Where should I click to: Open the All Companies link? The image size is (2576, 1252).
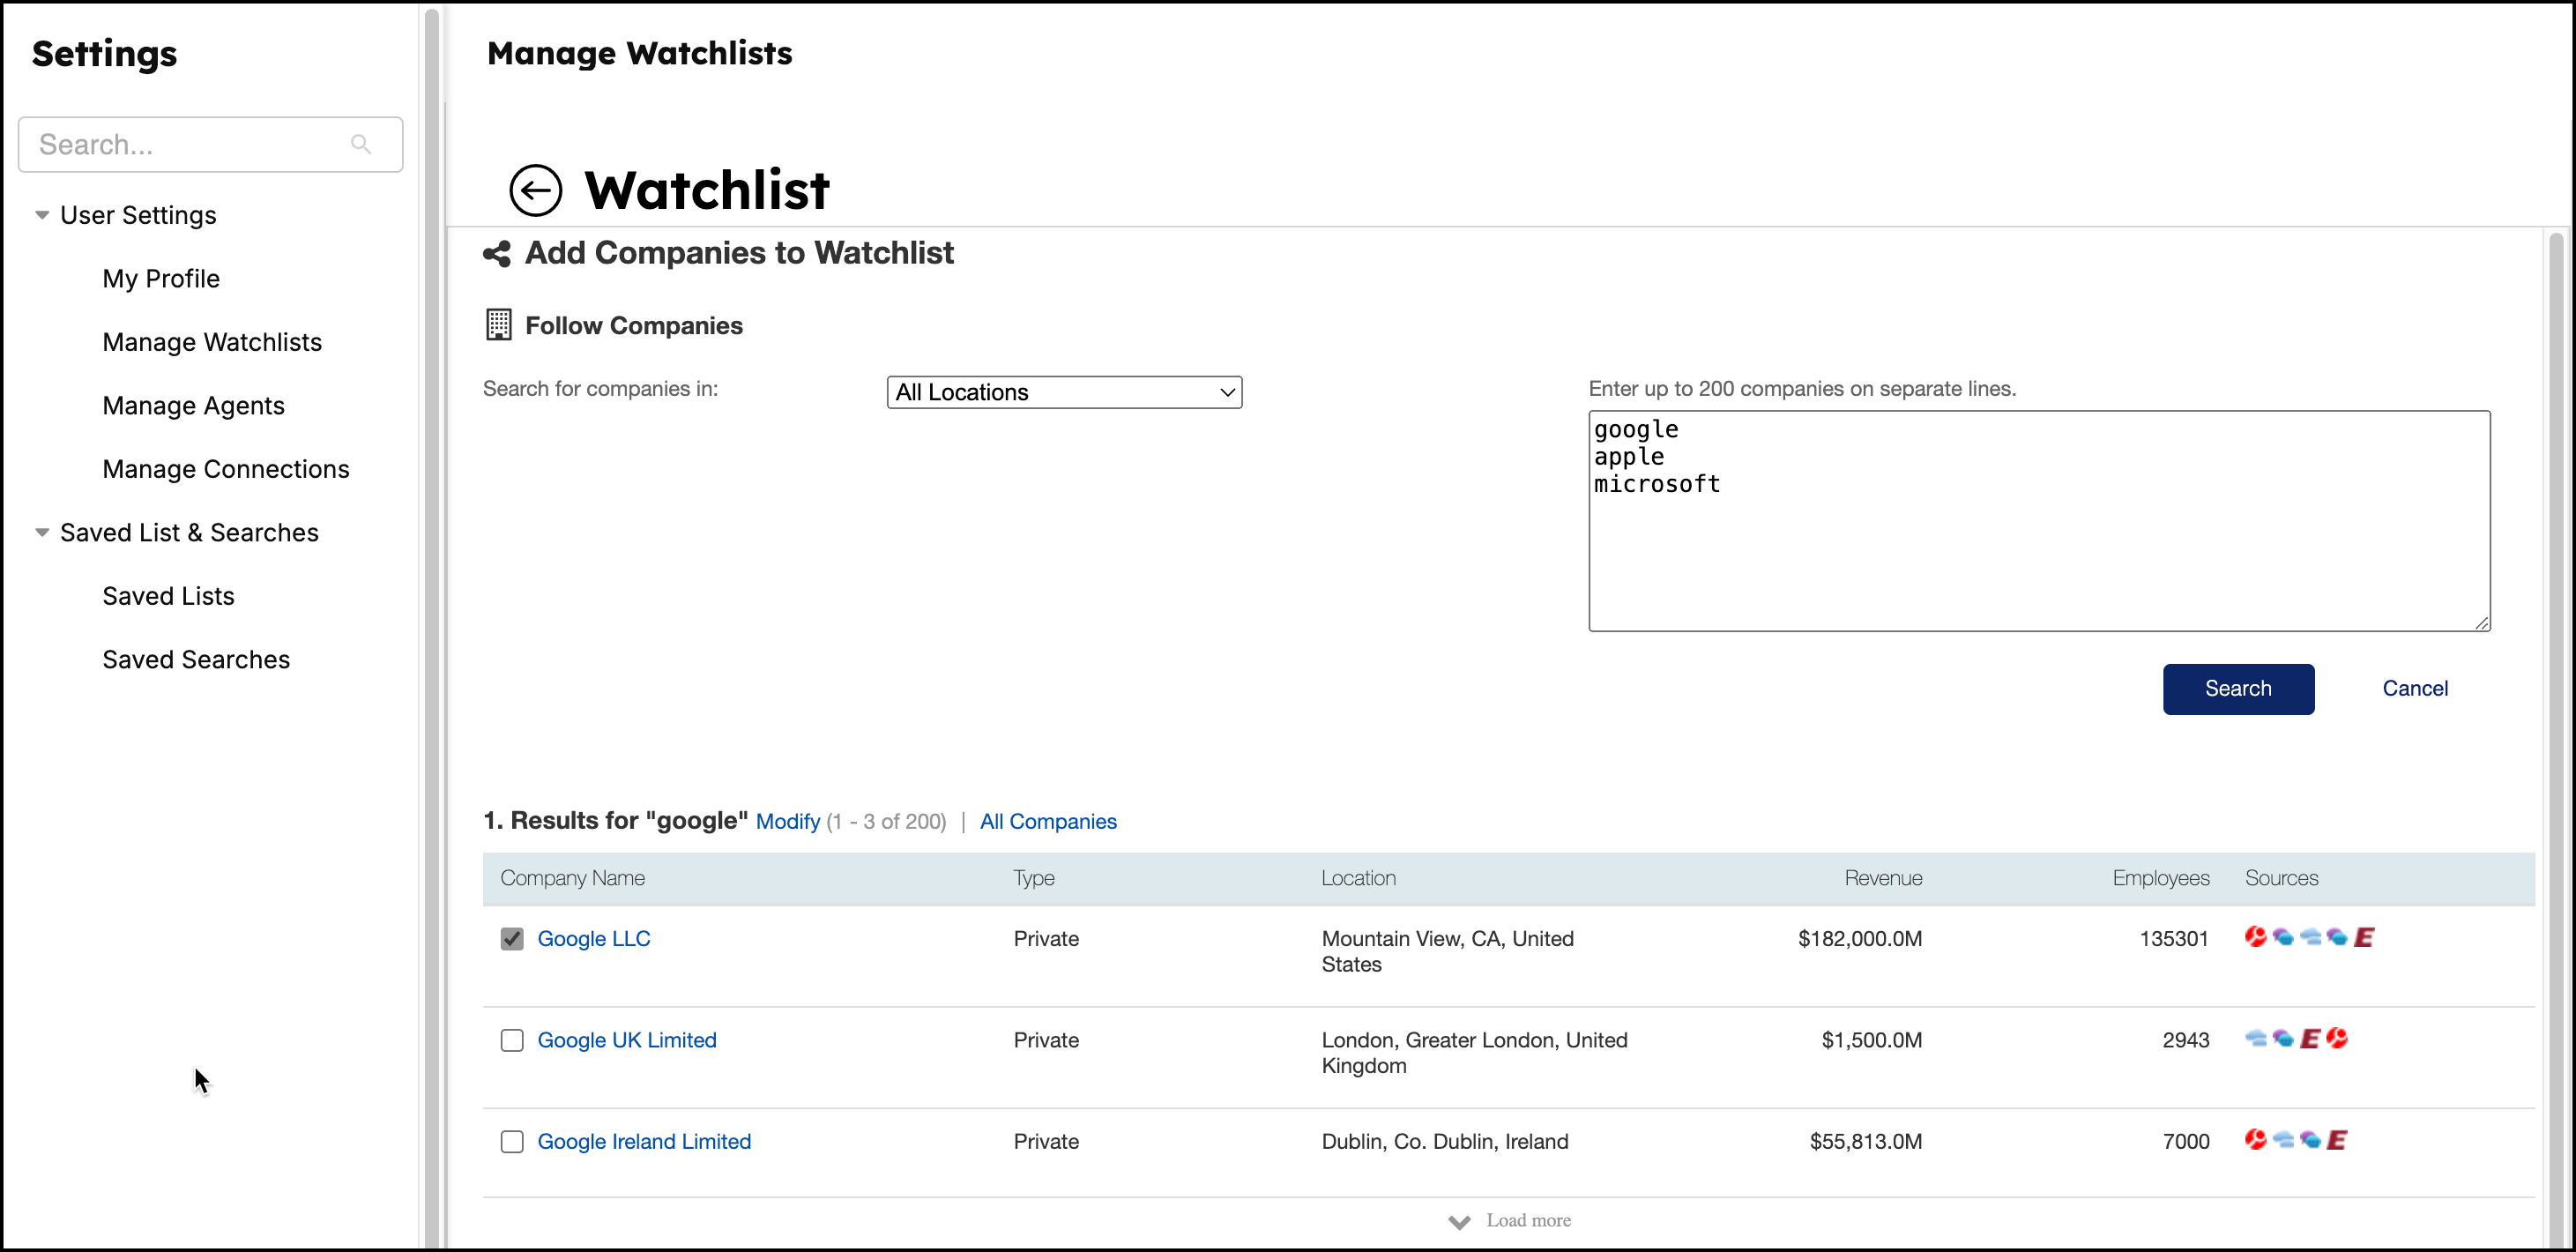[x=1047, y=821]
